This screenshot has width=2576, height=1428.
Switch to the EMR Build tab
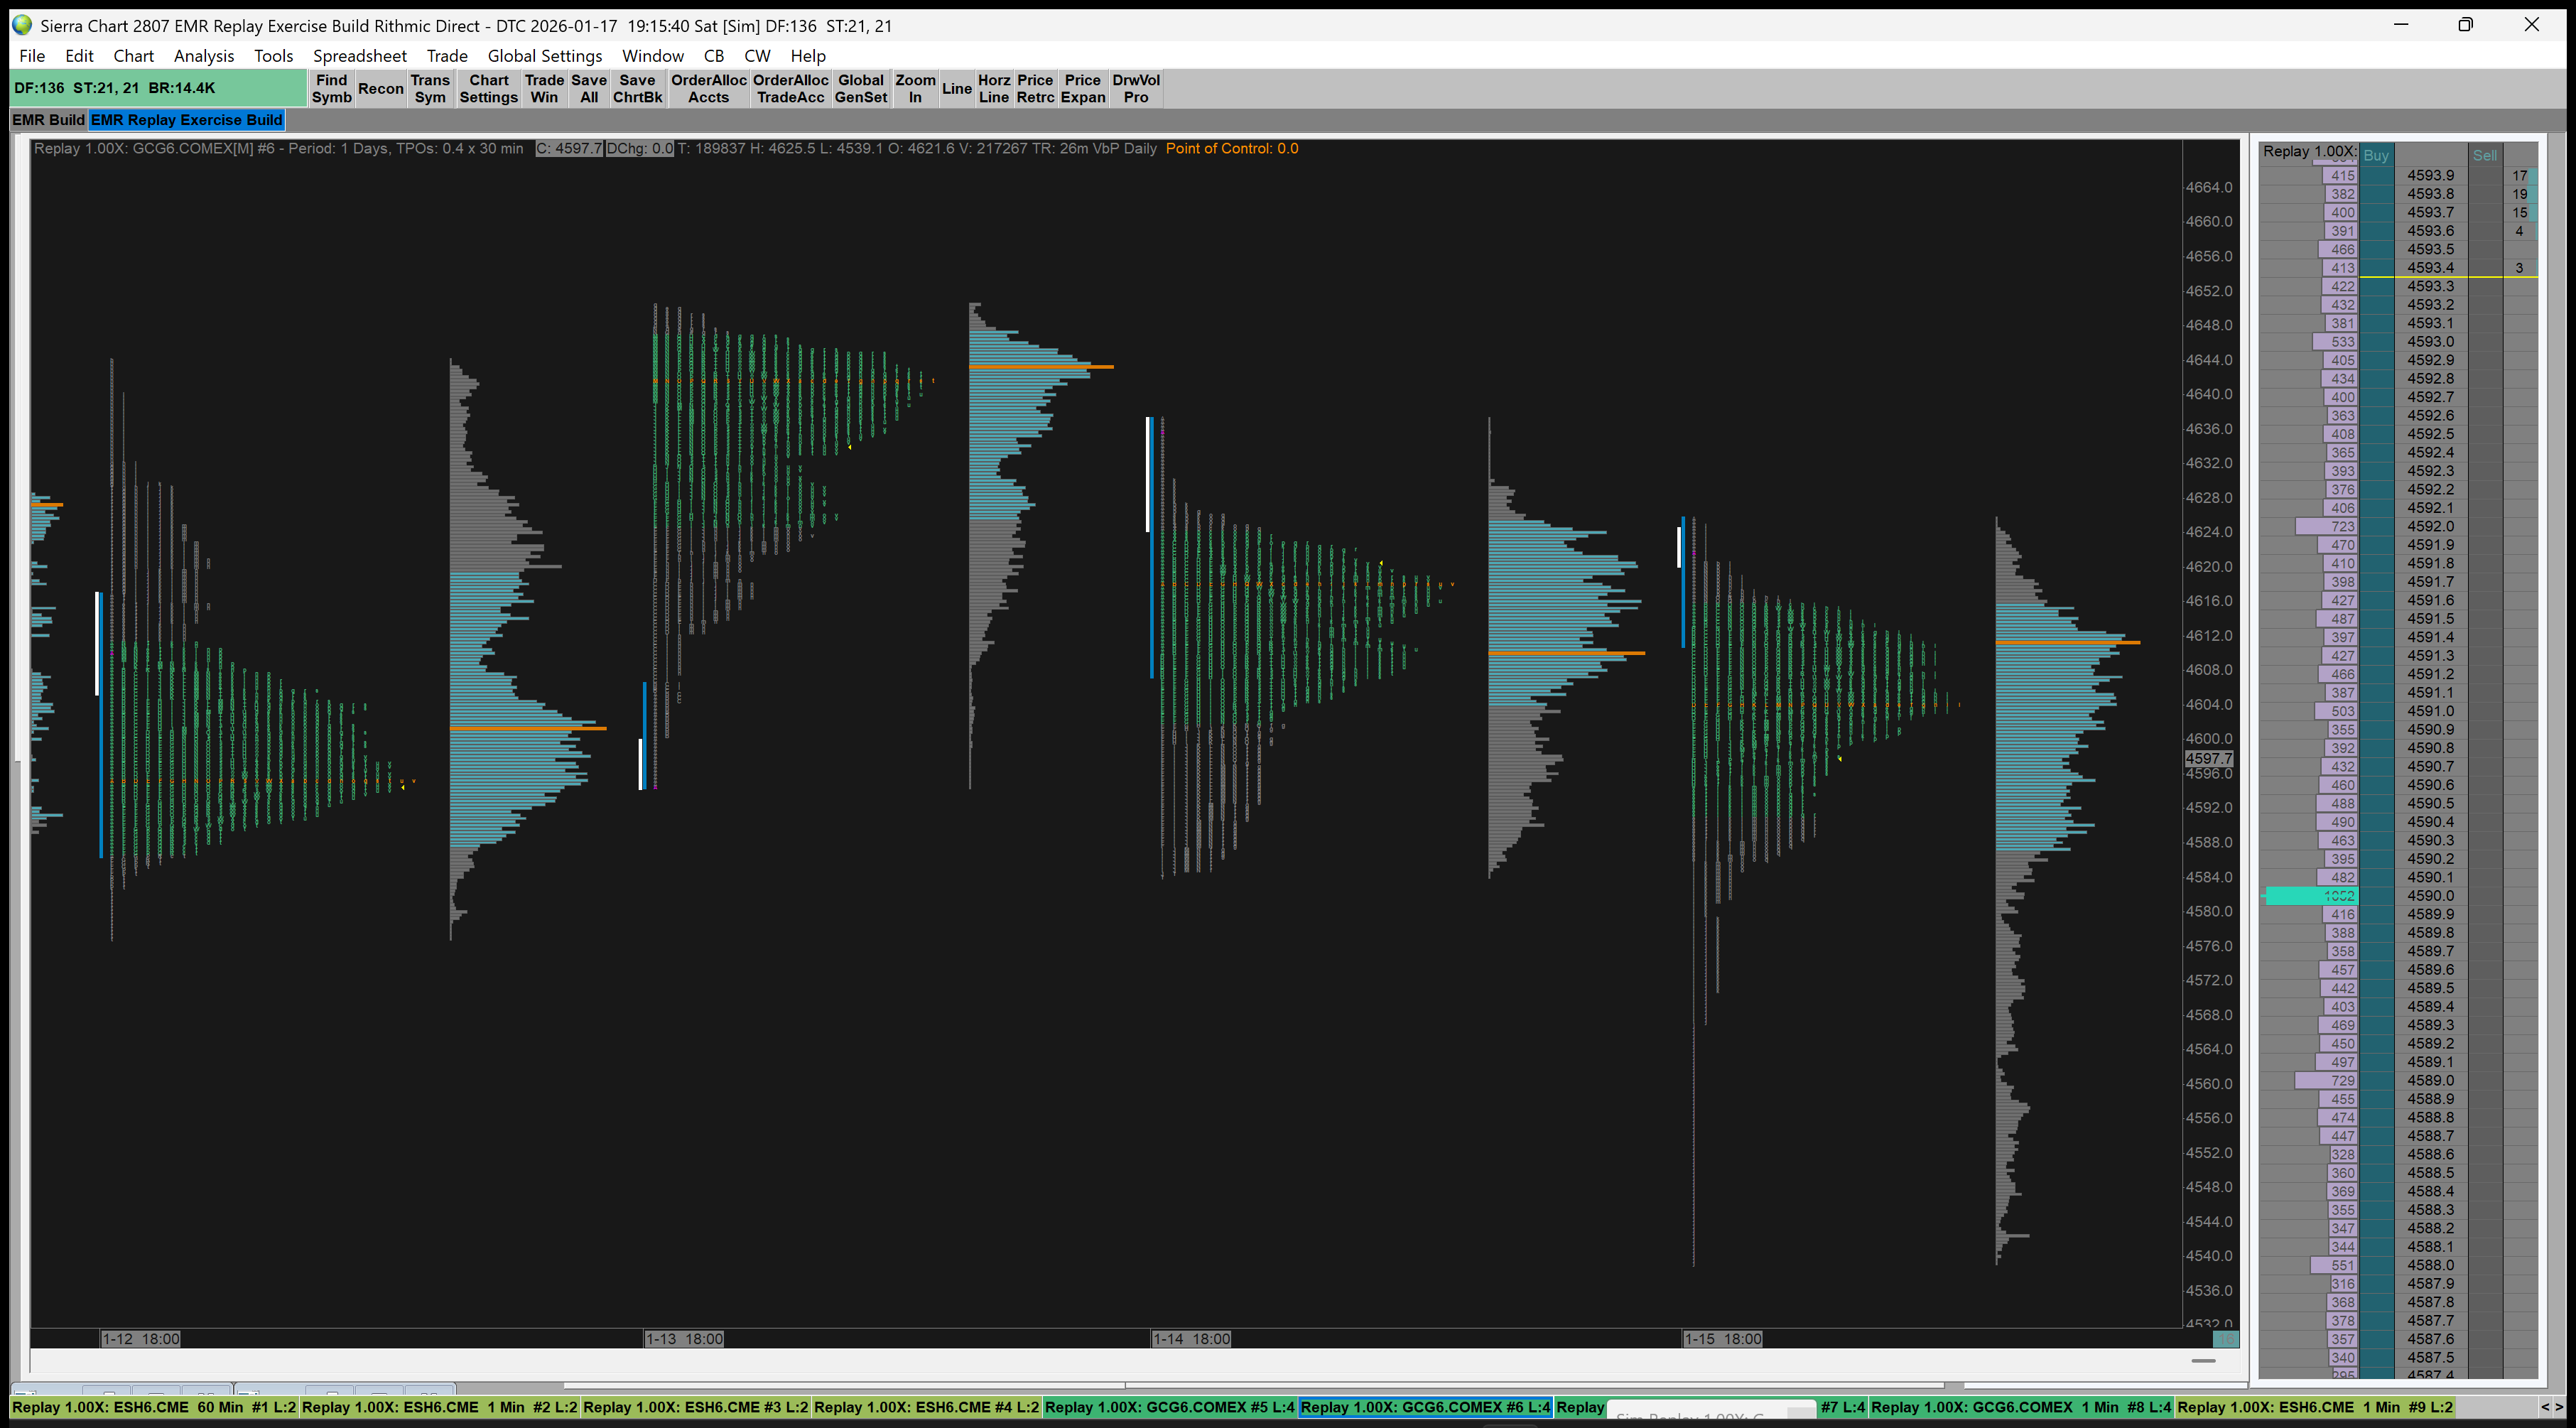(48, 120)
